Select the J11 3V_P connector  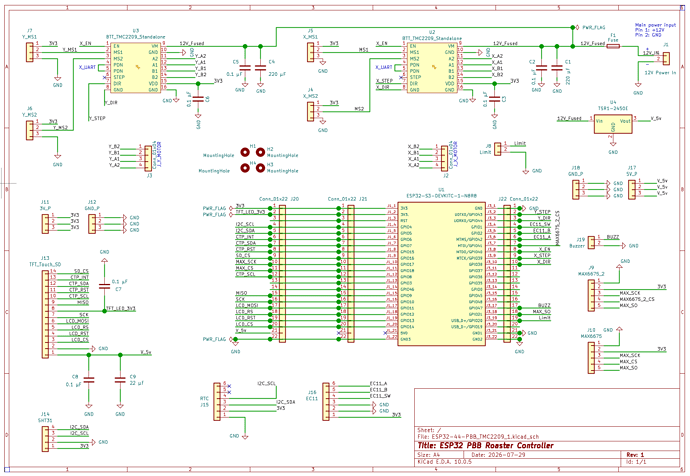click(x=45, y=223)
